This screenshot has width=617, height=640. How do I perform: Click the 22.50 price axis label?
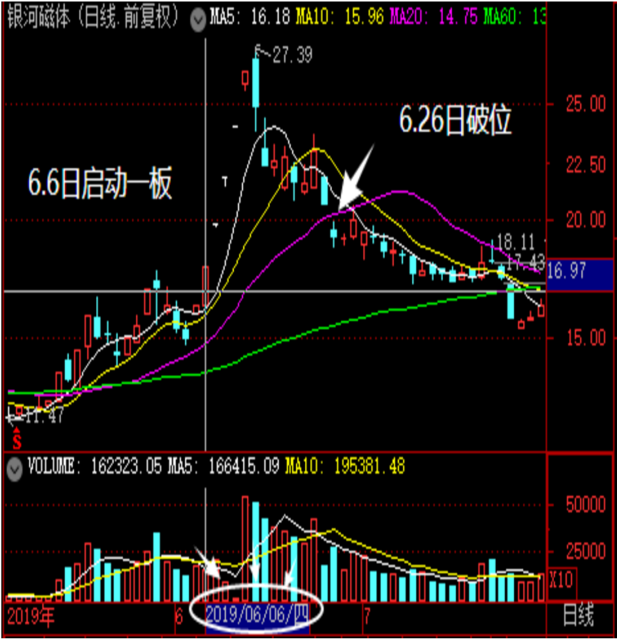point(586,165)
